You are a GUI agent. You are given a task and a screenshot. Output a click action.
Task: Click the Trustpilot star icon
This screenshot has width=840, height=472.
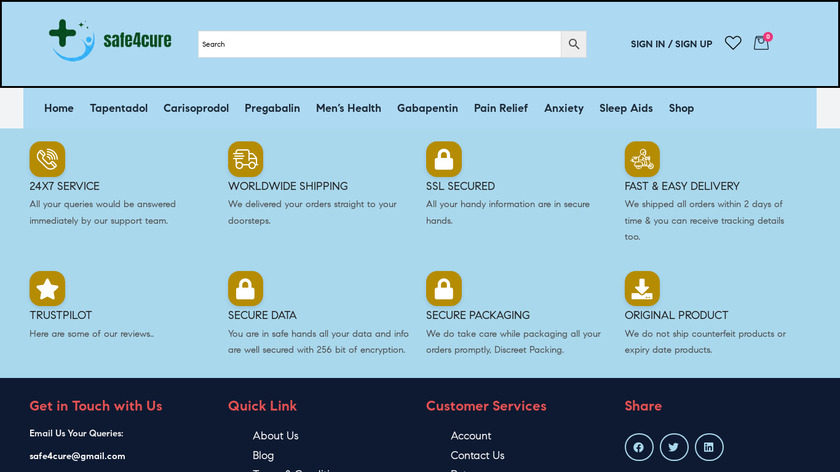click(47, 289)
